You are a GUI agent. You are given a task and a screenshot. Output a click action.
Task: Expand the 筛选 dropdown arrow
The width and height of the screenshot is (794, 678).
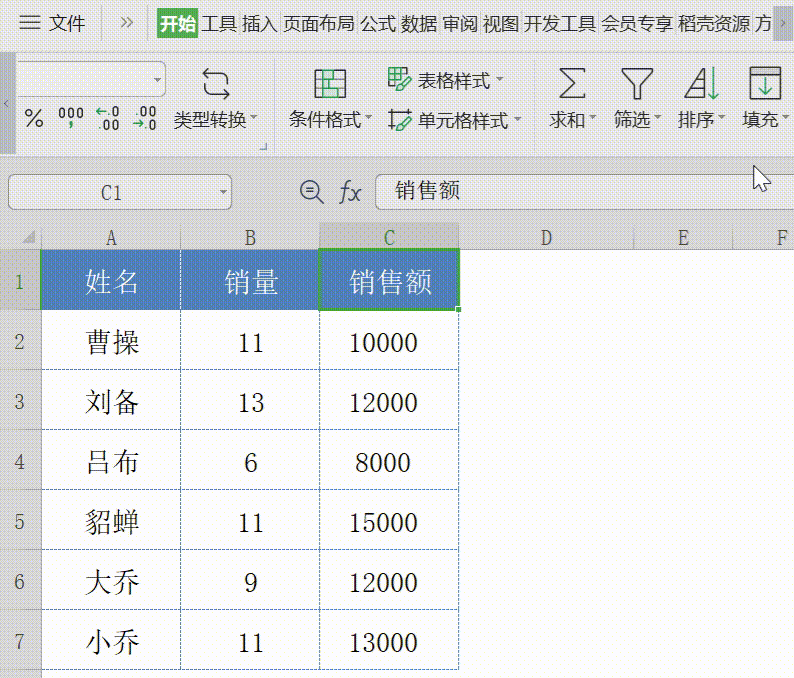657,118
